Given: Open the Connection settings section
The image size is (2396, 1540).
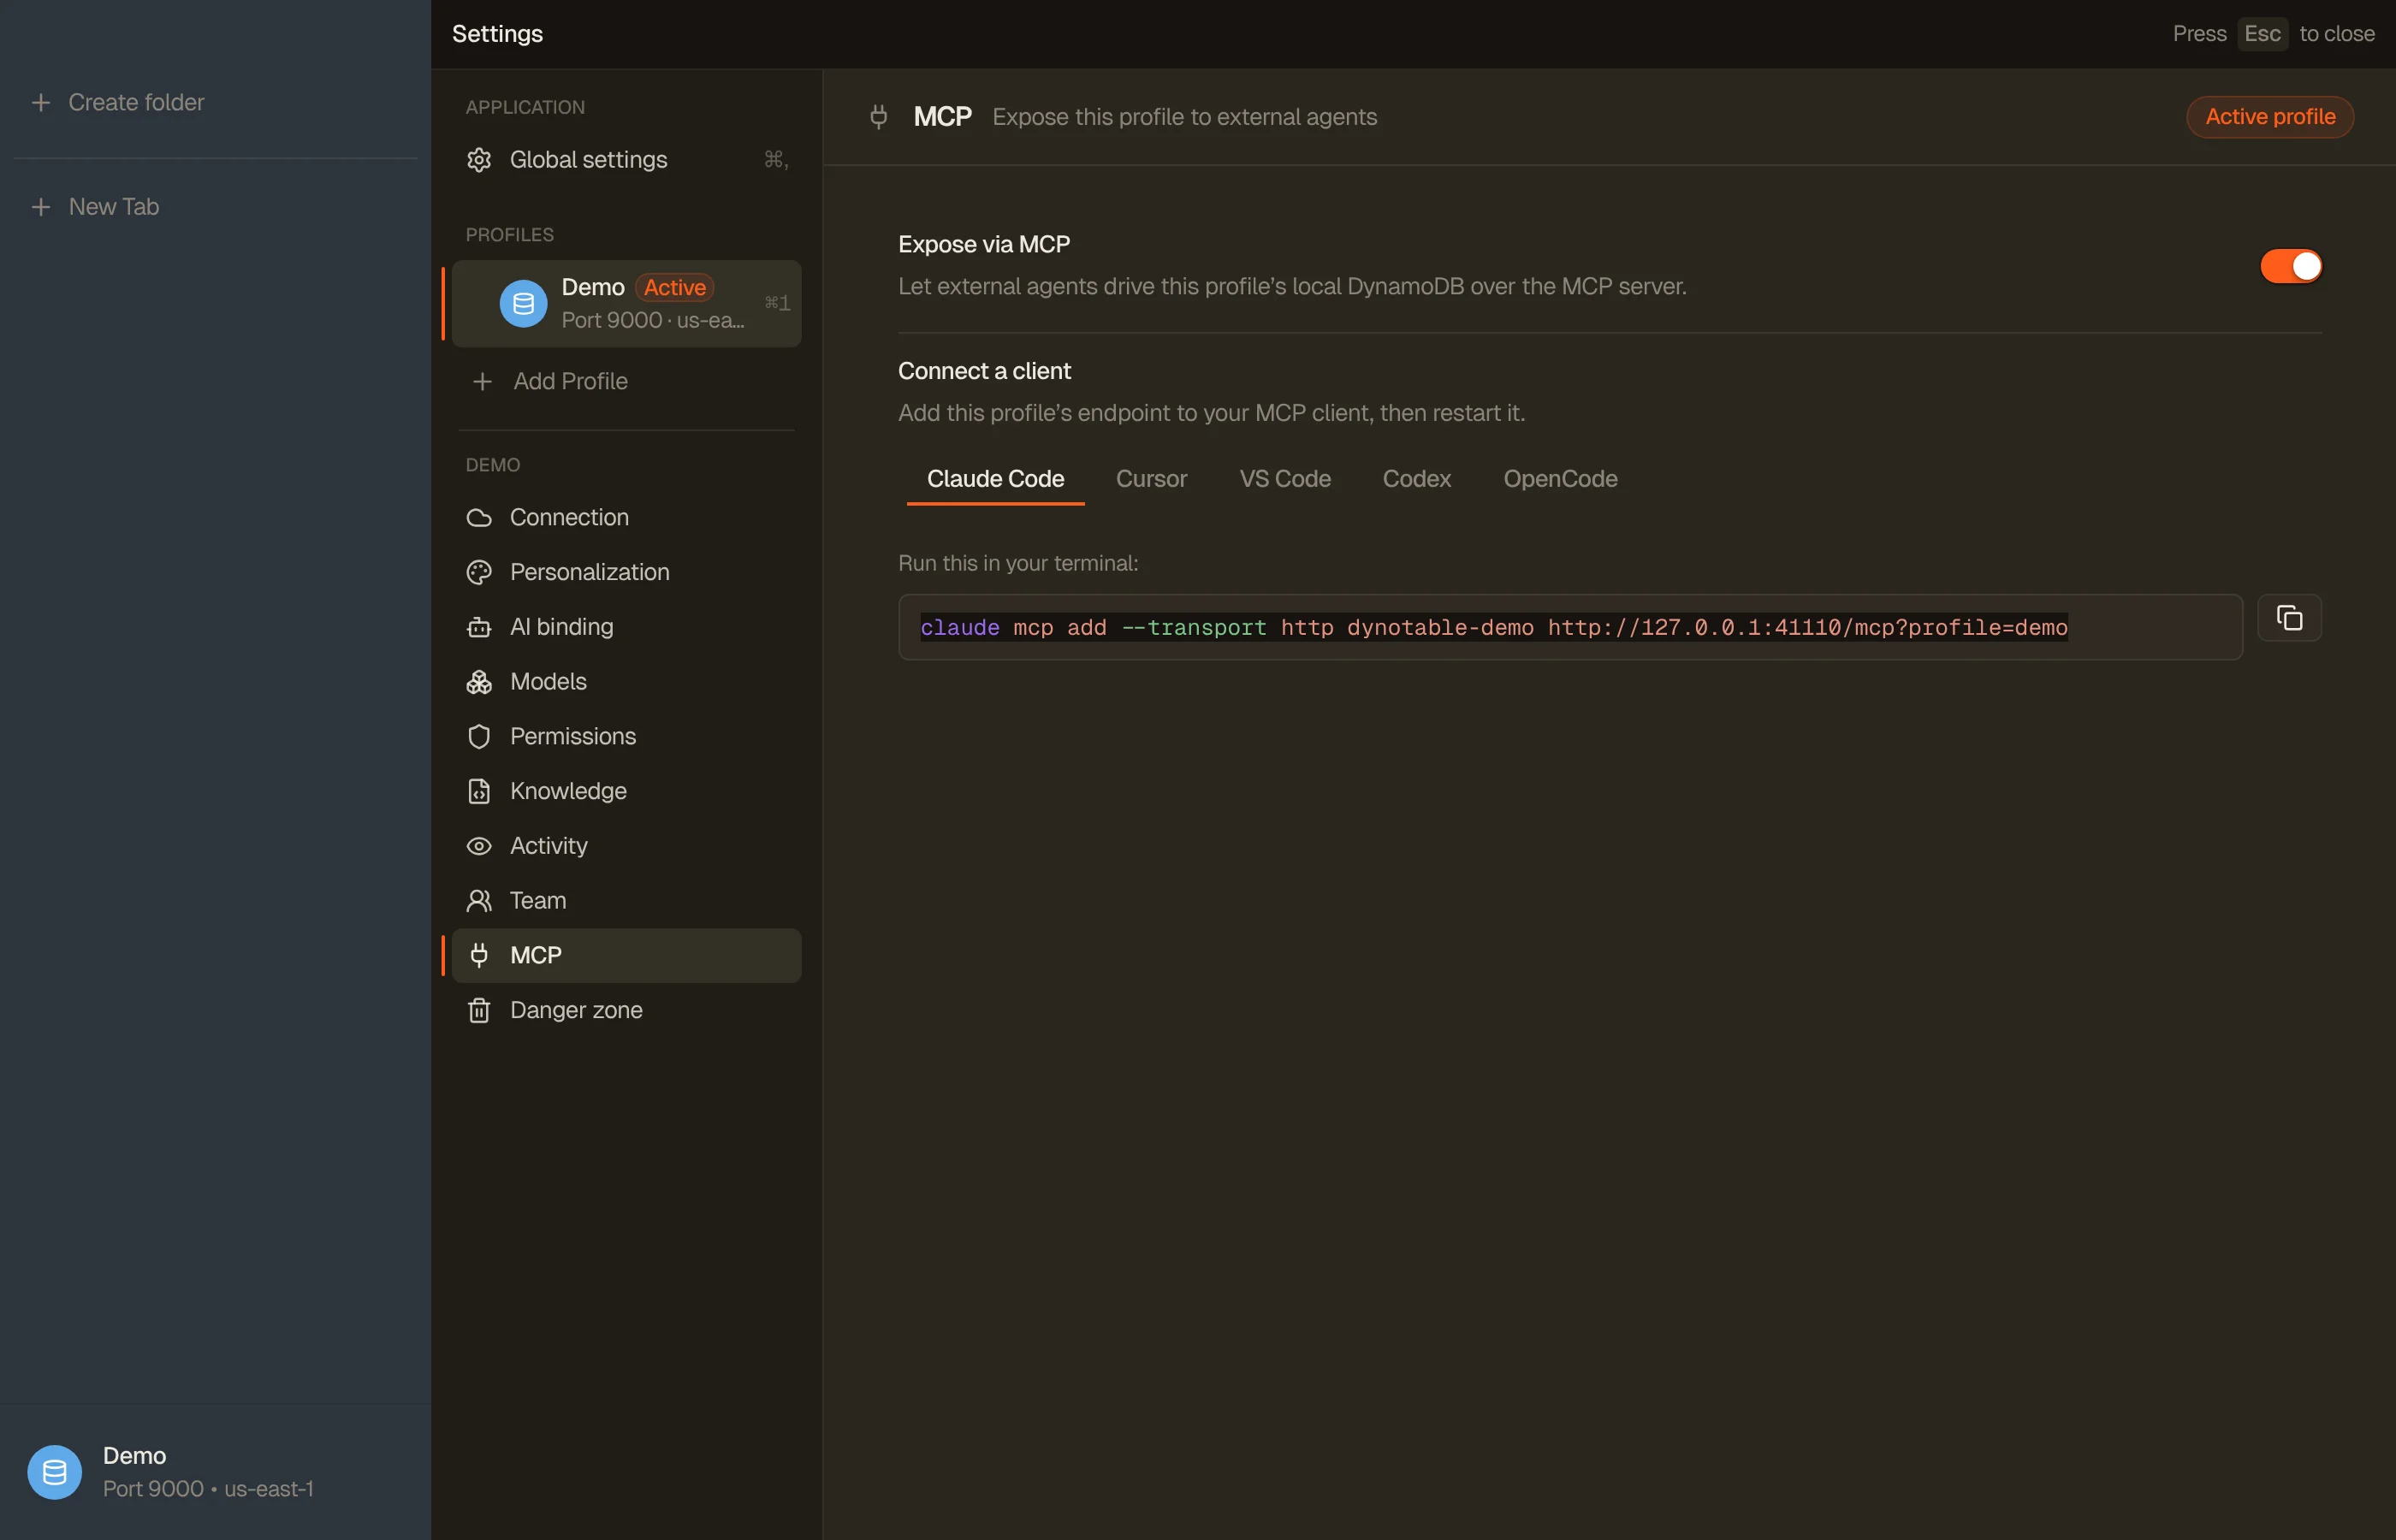Looking at the screenshot, I should [627, 517].
